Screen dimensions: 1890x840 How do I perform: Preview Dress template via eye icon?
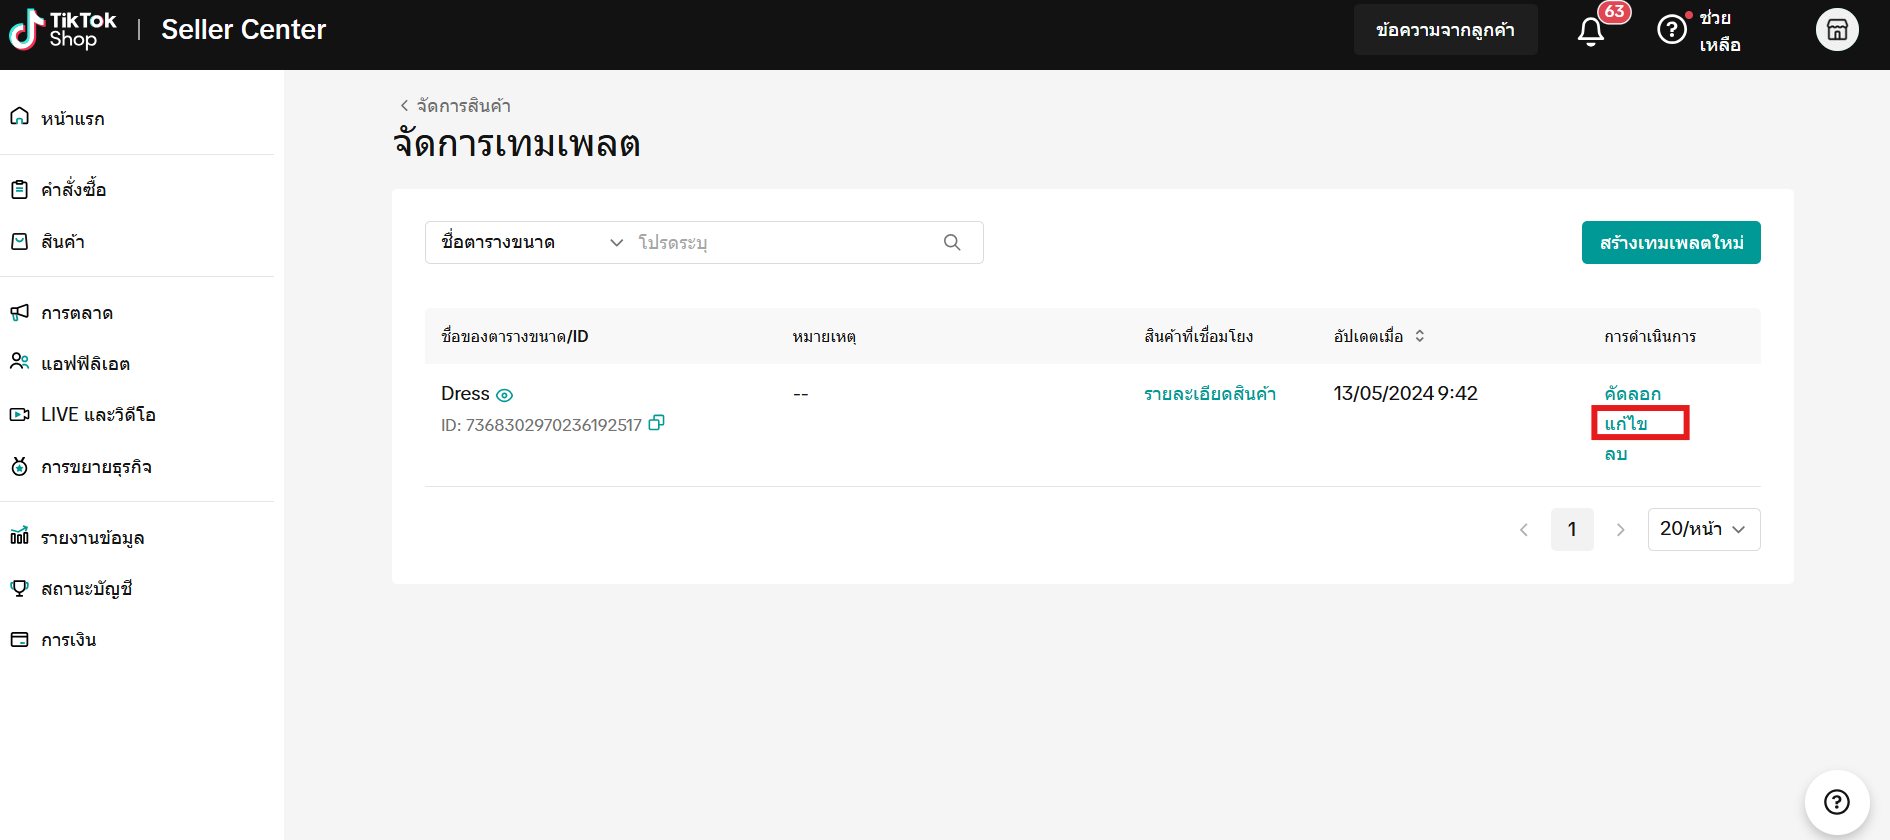505,395
